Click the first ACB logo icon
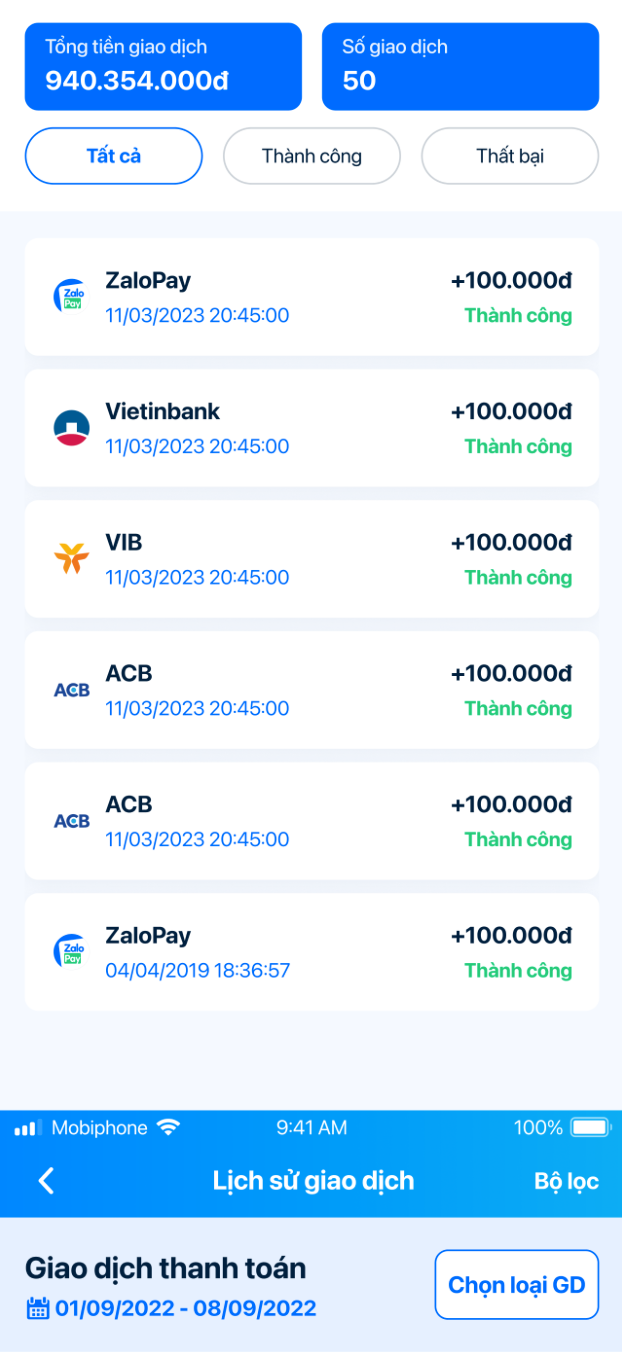622x1352 pixels. (71, 690)
